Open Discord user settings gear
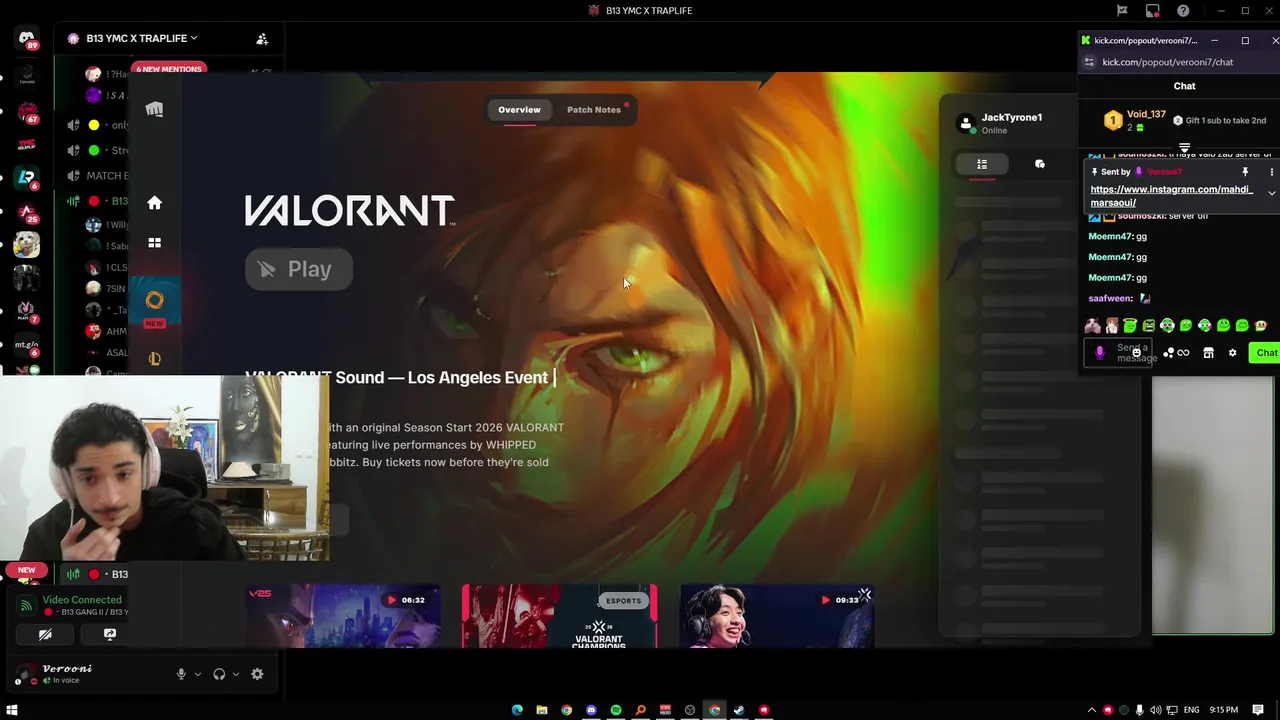Screen dimensions: 1280x720 [x=257, y=674]
